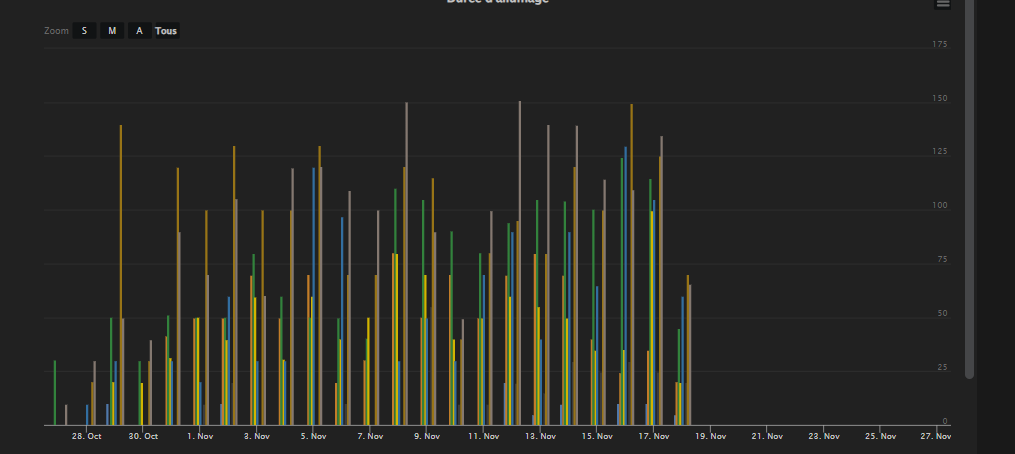The image size is (1015, 454).
Task: Click the vertical scrollbar thumb
Action: [x=969, y=188]
